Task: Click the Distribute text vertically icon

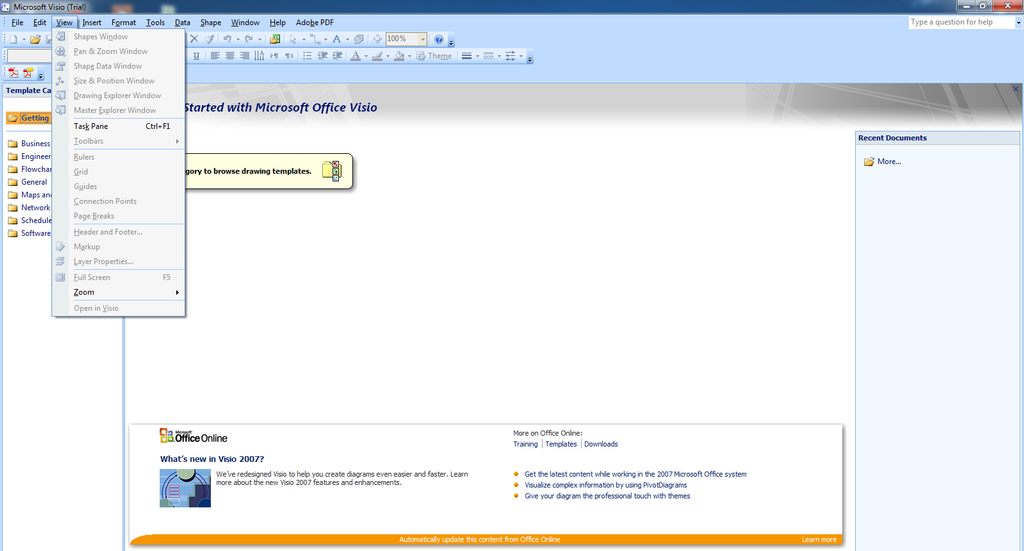Action: click(259, 56)
